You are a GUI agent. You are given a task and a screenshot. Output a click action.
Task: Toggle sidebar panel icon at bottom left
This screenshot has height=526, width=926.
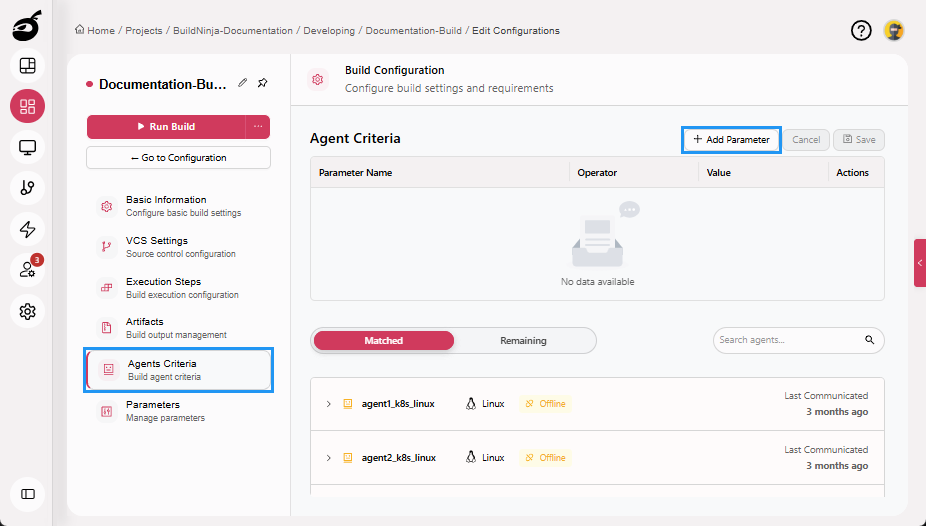point(27,494)
